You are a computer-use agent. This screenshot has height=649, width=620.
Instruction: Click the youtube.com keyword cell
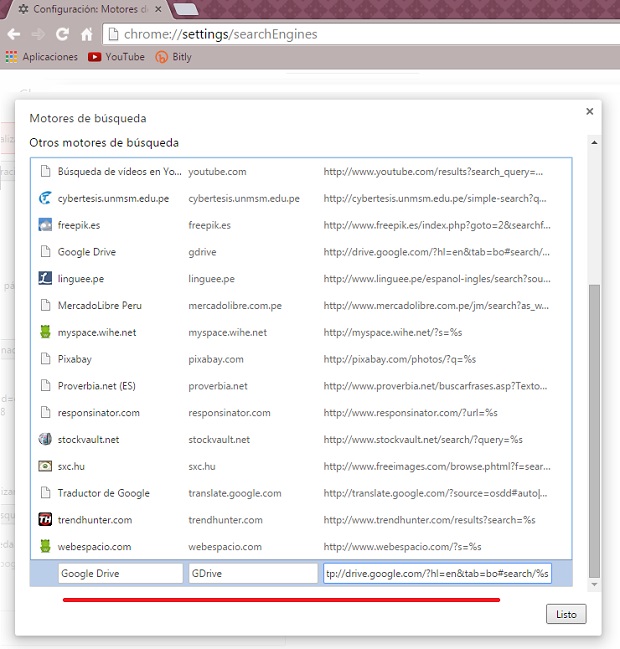(x=217, y=171)
